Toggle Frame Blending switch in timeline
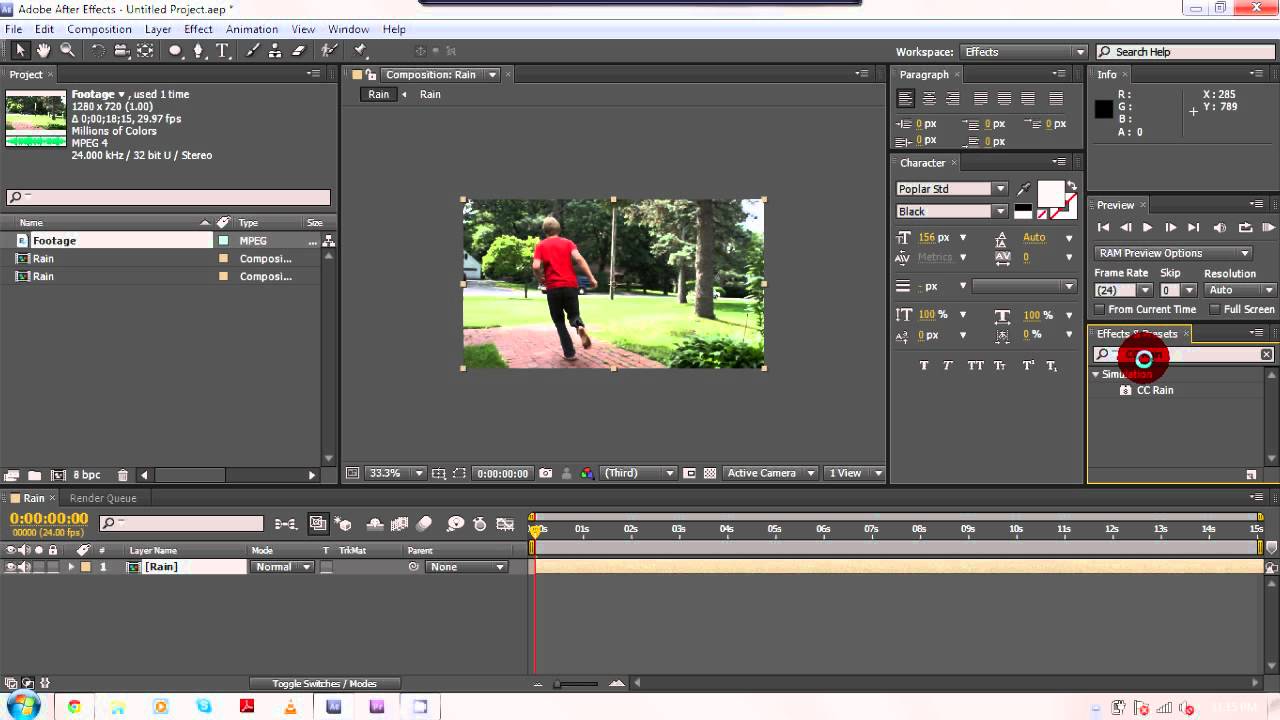This screenshot has width=1280, height=720. (399, 523)
